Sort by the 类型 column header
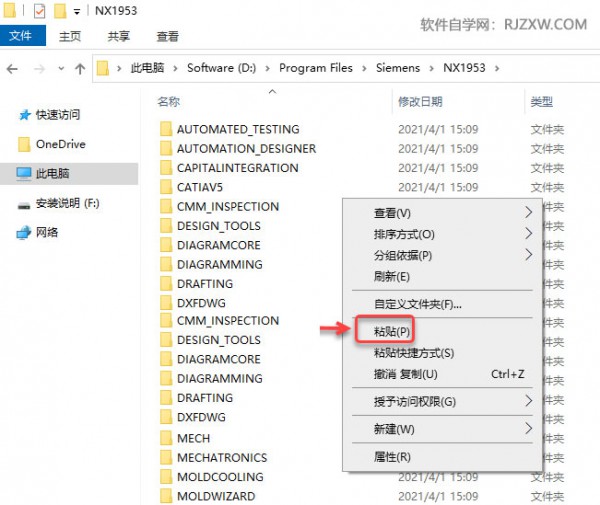This screenshot has height=505, width=600. (x=541, y=102)
